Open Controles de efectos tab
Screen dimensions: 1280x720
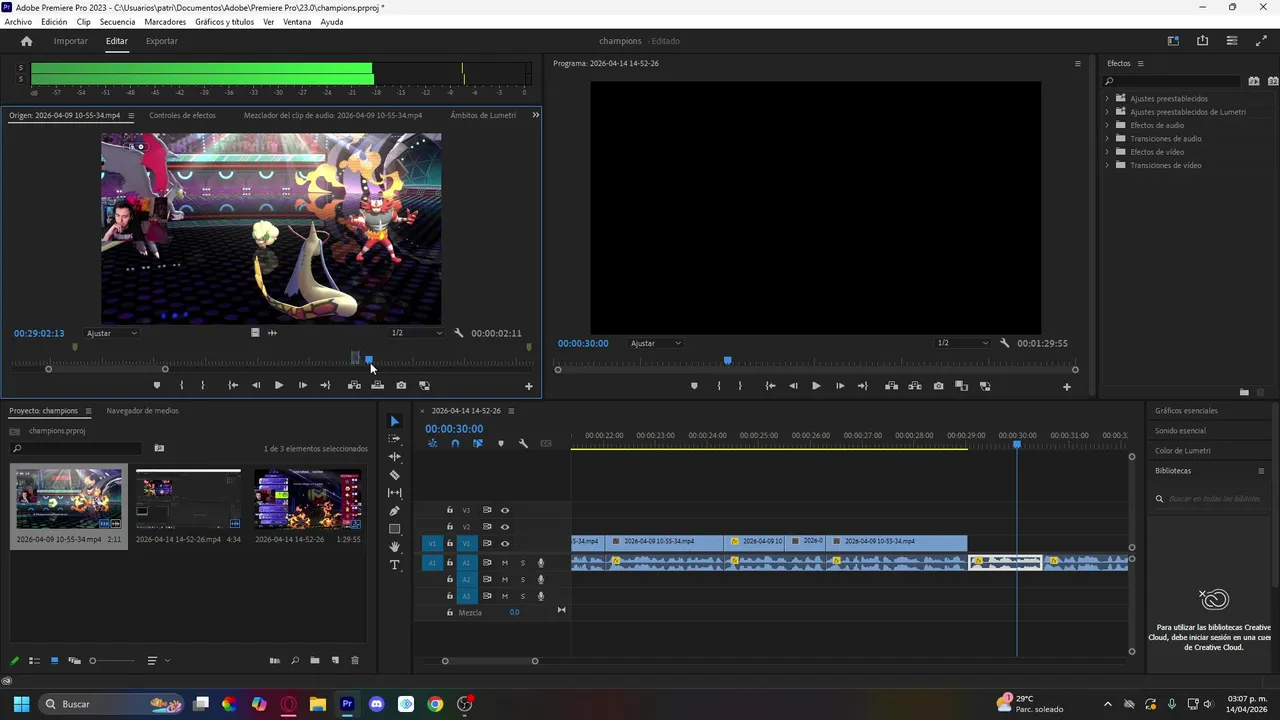tap(182, 115)
